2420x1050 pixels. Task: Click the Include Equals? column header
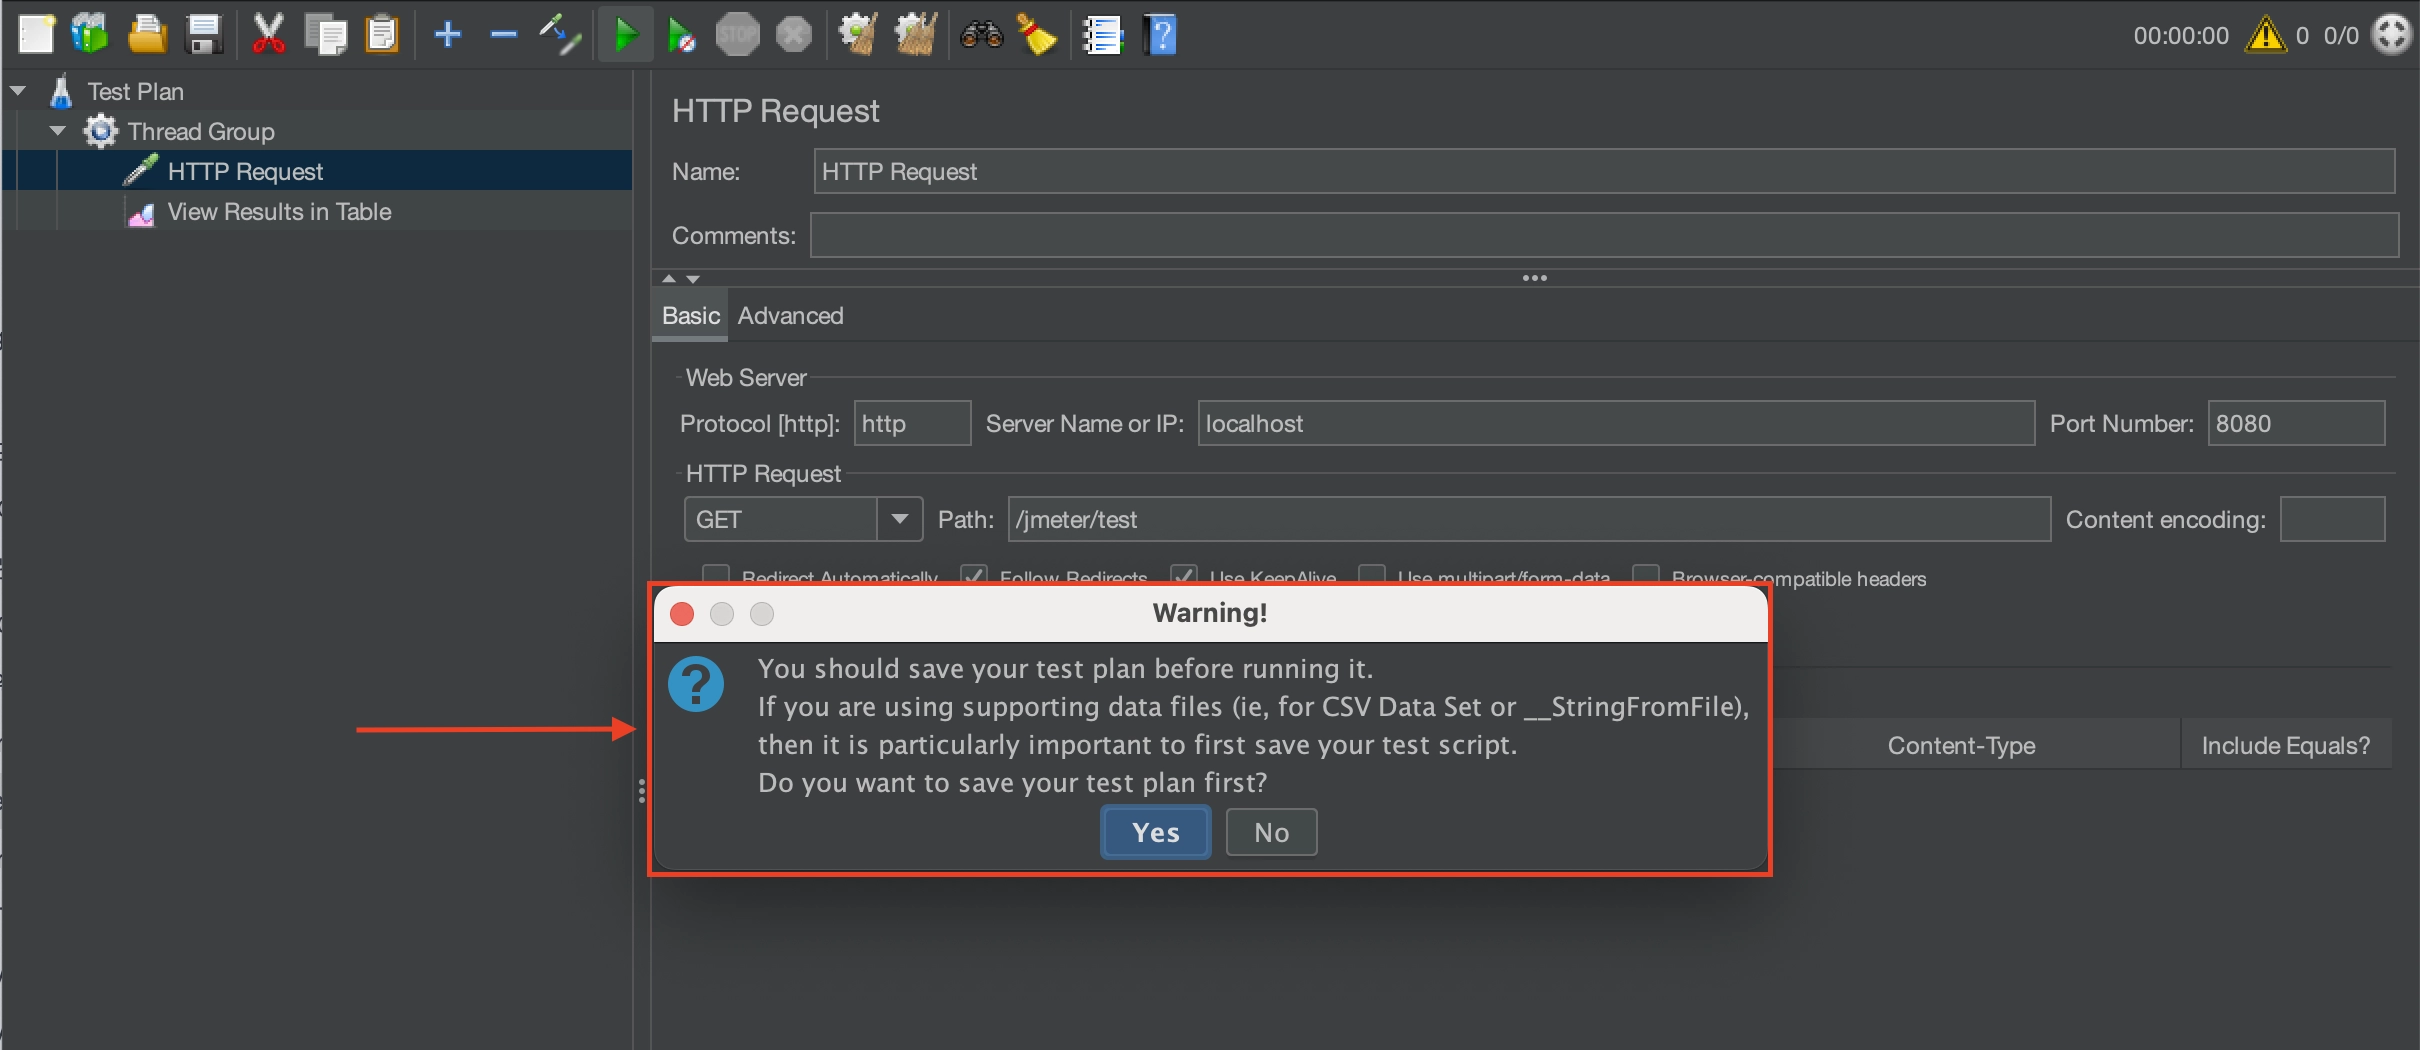2286,745
